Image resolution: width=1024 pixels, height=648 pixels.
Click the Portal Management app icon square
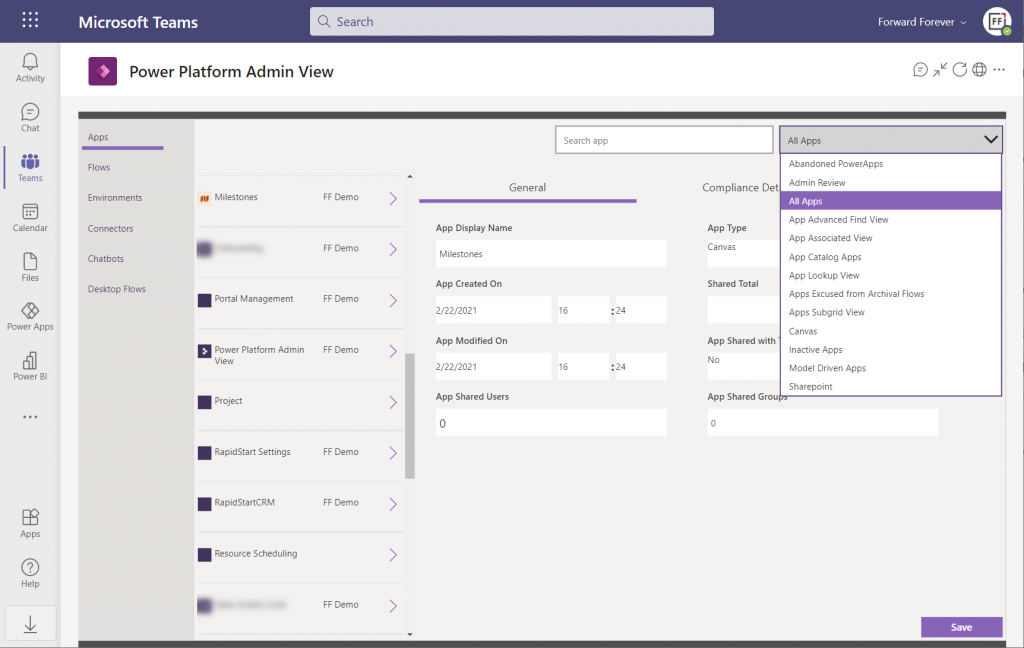coord(204,300)
